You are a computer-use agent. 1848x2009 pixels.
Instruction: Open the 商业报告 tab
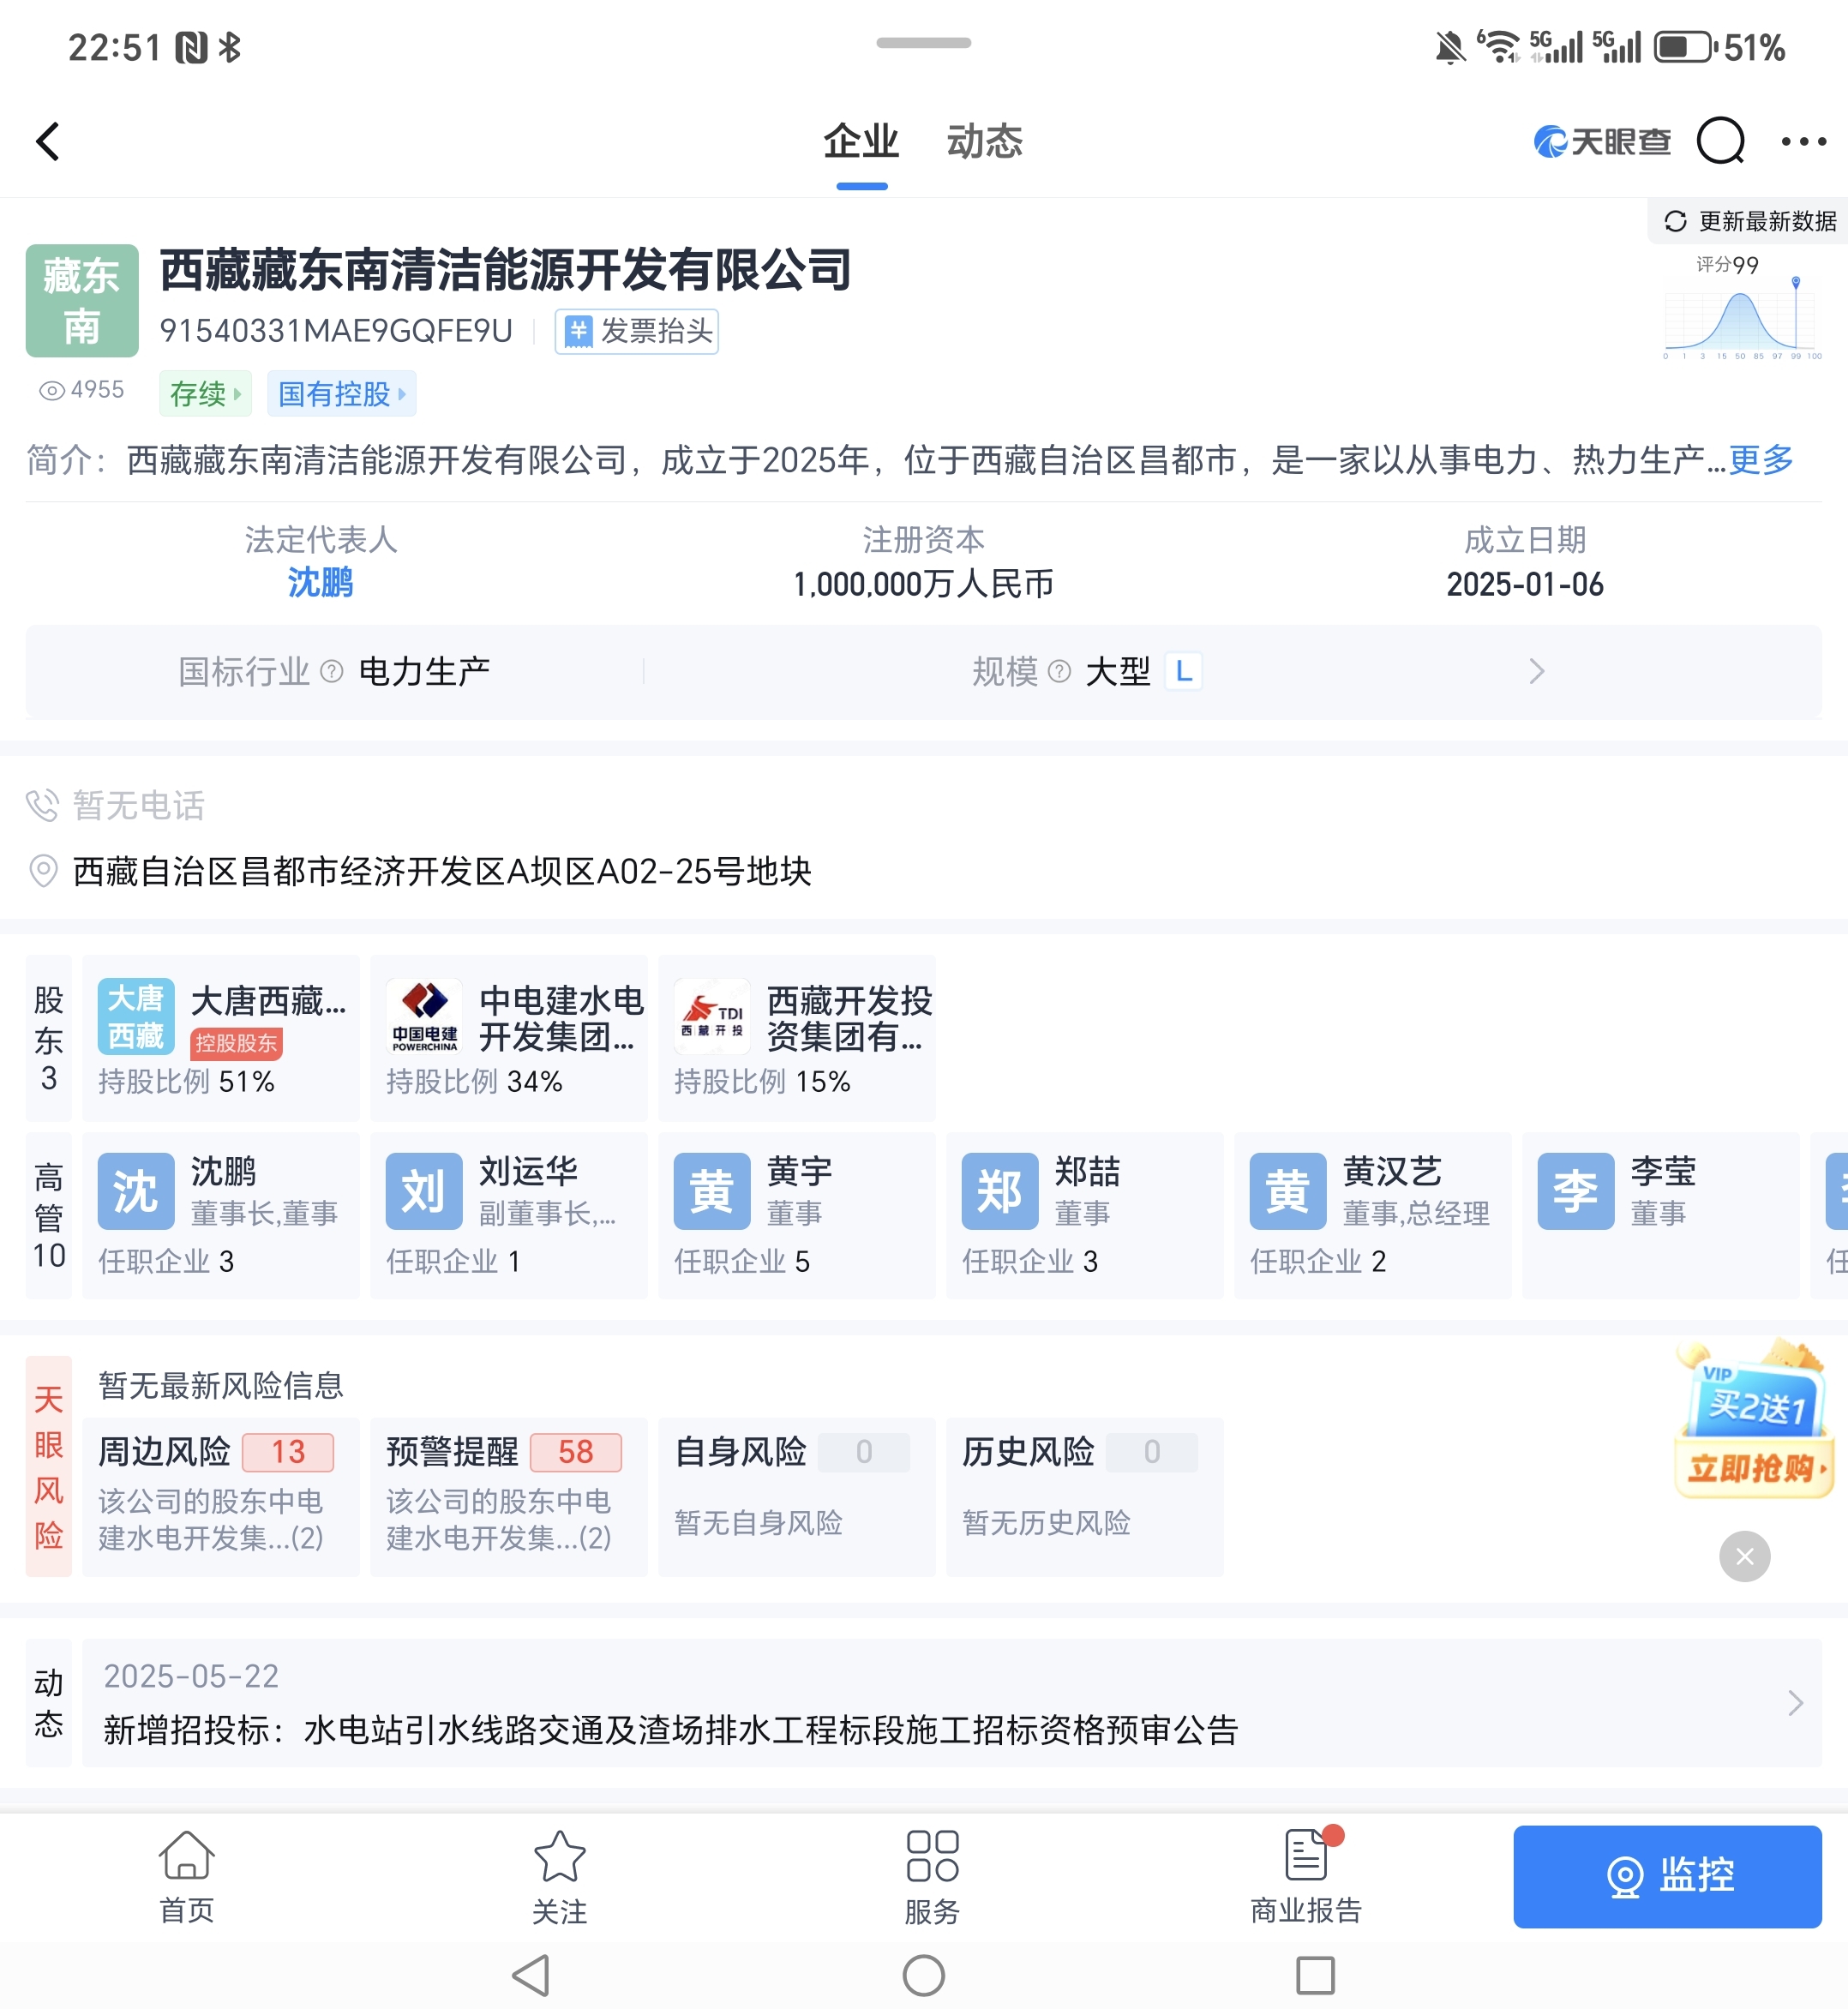pyautogui.click(x=1306, y=1877)
